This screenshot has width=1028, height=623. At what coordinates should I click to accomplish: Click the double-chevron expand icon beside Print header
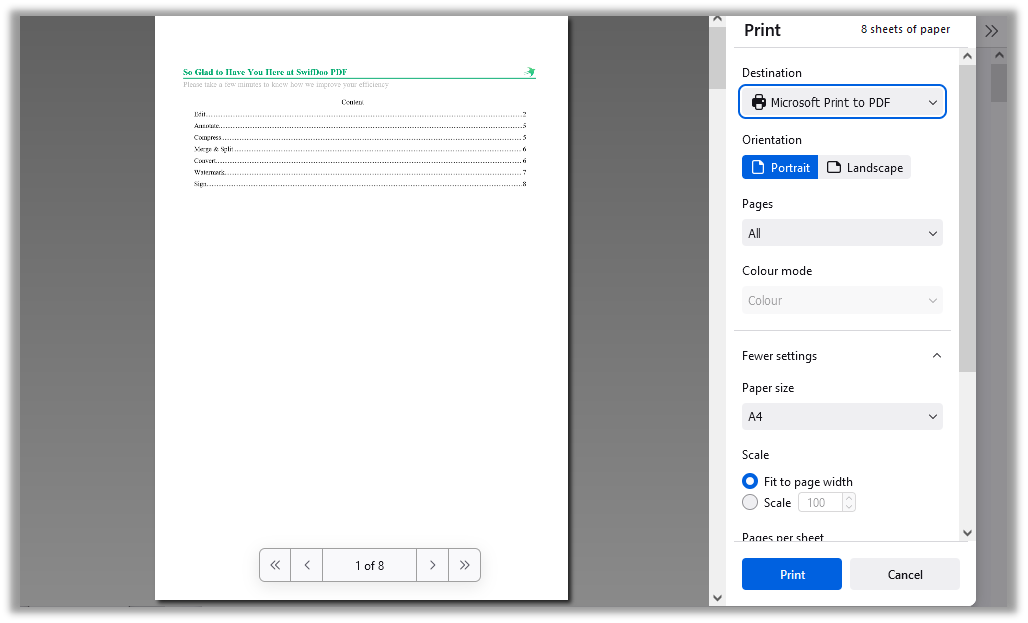tap(991, 31)
